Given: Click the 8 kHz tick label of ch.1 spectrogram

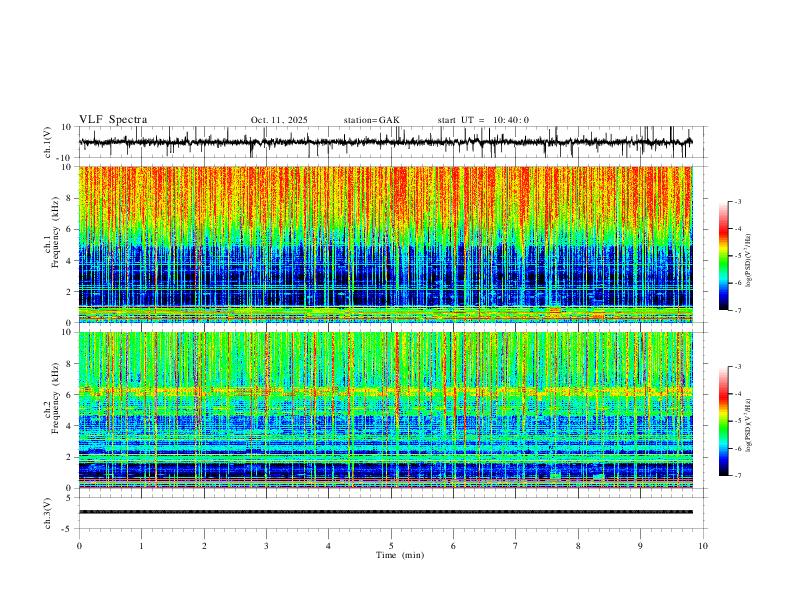Looking at the screenshot, I should (x=70, y=198).
